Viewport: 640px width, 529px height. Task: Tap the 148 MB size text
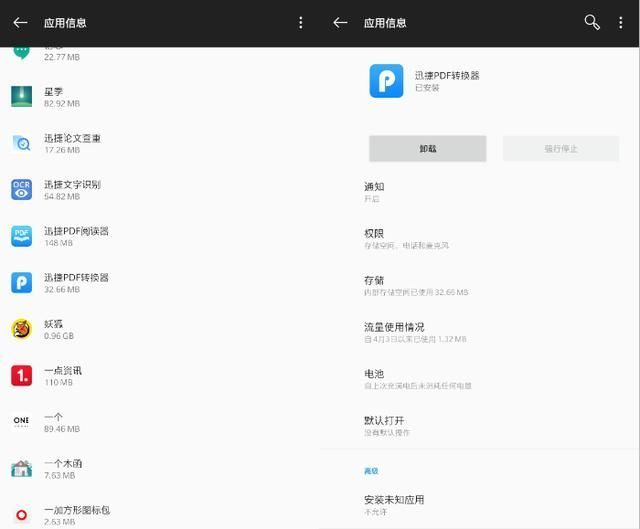(x=58, y=243)
